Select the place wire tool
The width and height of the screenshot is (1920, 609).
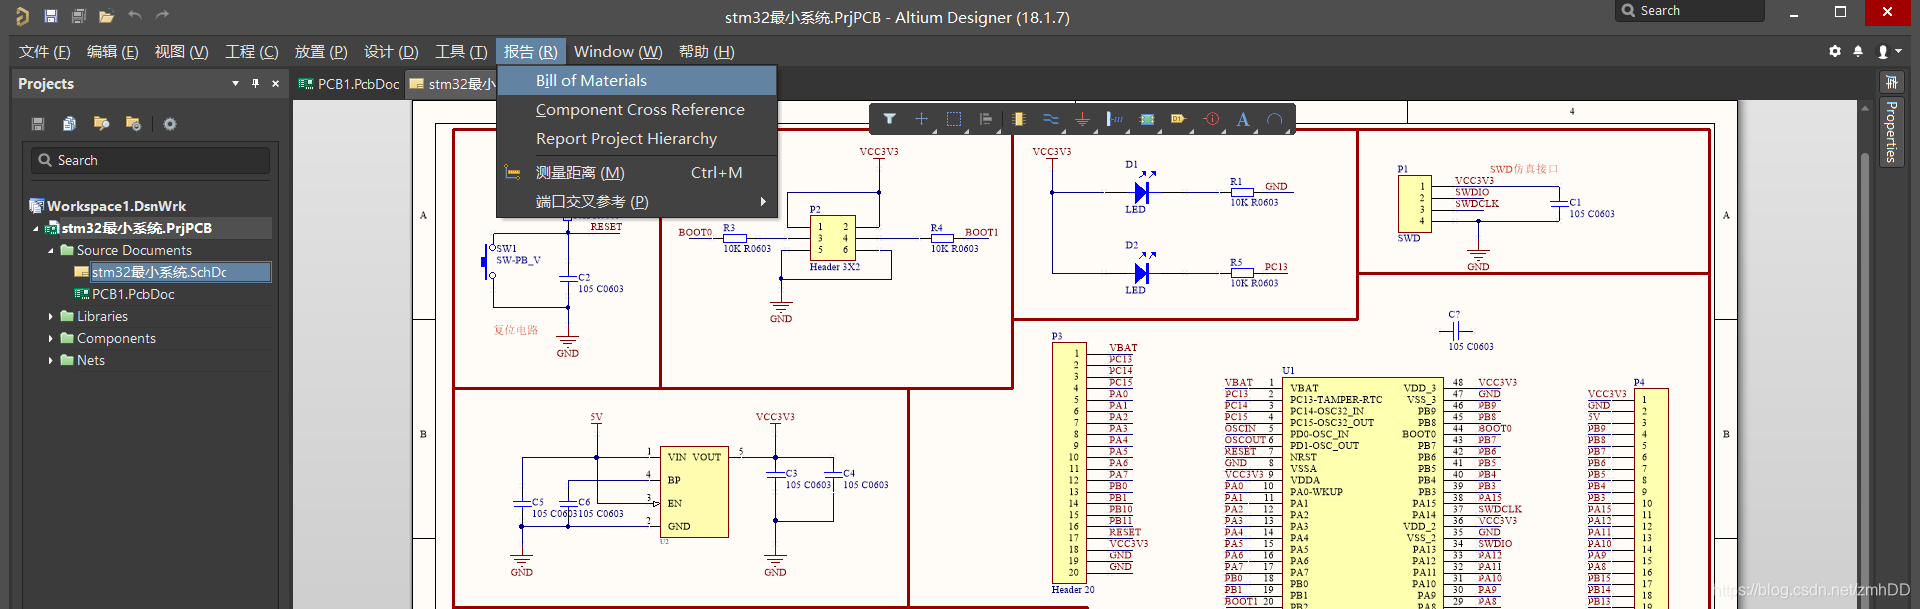pyautogui.click(x=1050, y=119)
